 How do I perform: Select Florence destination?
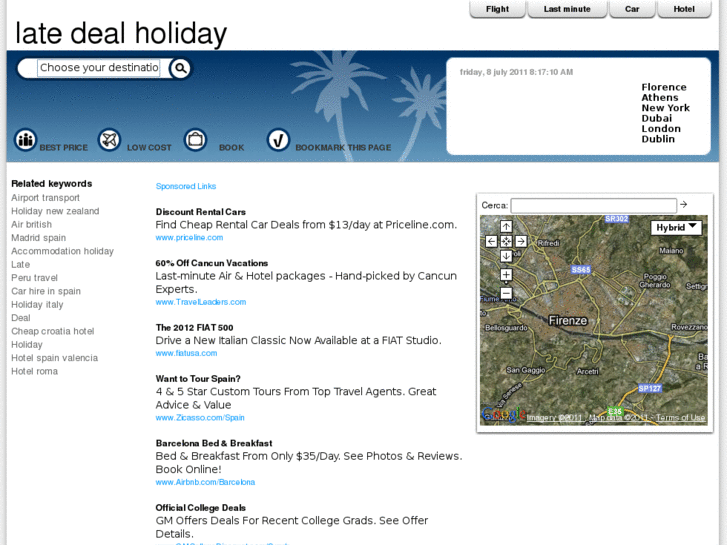(x=663, y=87)
